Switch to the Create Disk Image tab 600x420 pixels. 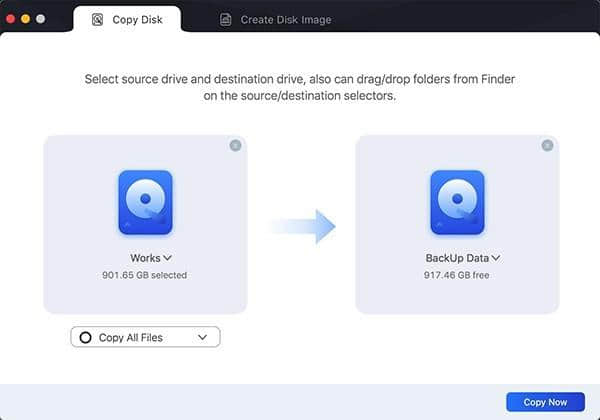click(285, 19)
